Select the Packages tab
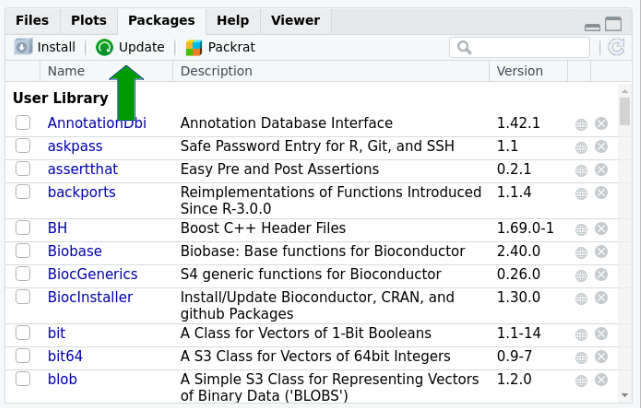 (x=161, y=20)
